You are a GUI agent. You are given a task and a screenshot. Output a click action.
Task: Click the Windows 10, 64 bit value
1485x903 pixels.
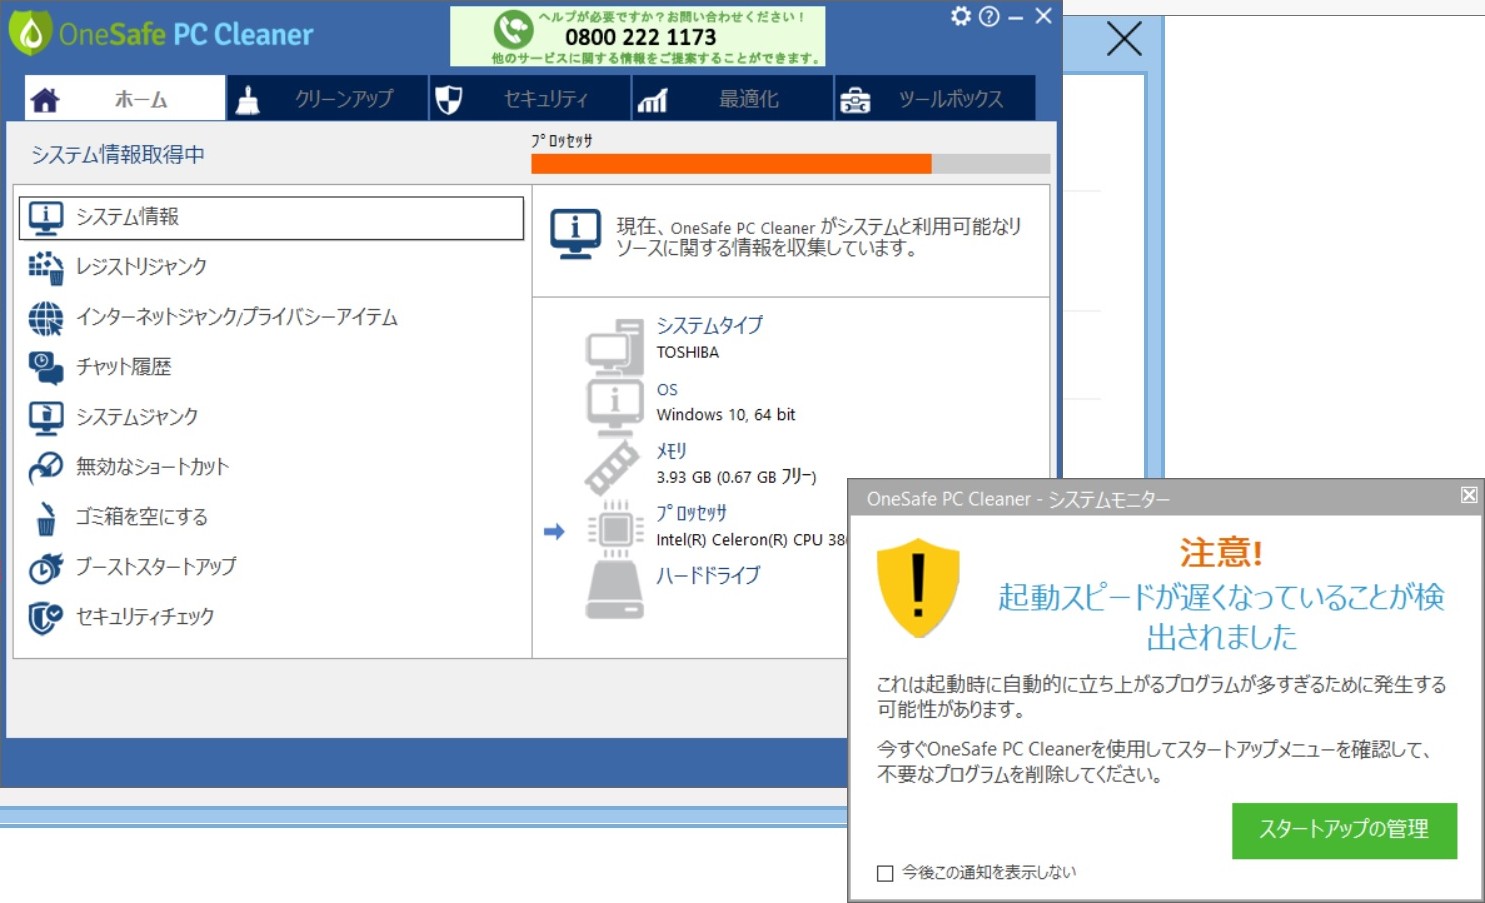(x=726, y=414)
